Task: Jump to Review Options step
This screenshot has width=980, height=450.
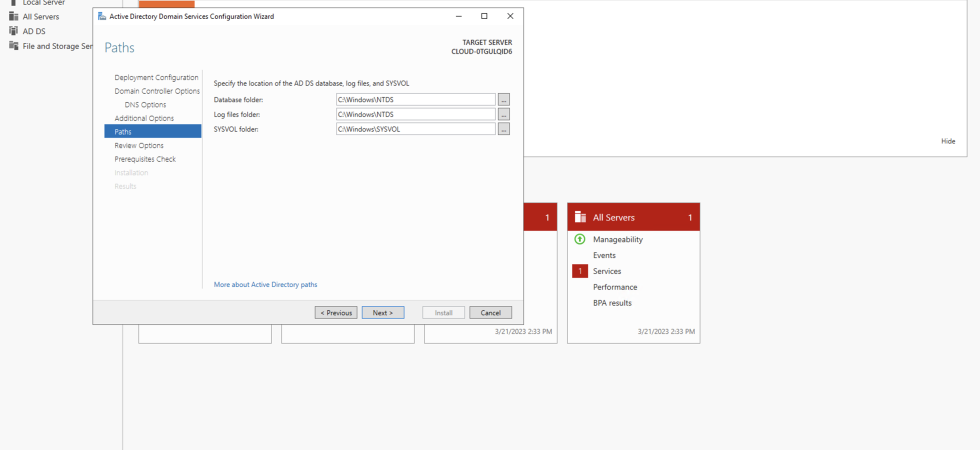Action: (x=139, y=146)
